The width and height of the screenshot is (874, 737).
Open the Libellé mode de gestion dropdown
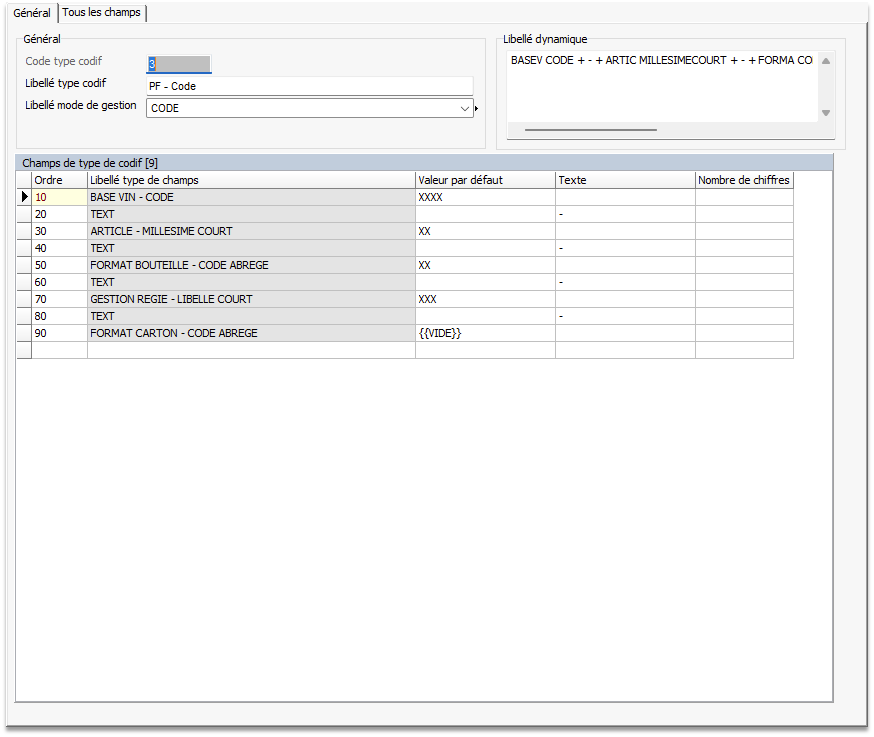point(465,108)
